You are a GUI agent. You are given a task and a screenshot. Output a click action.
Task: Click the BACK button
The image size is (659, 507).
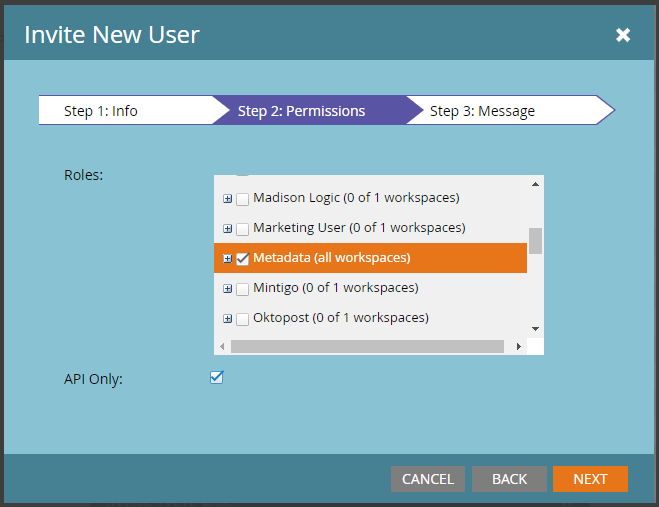click(x=509, y=479)
